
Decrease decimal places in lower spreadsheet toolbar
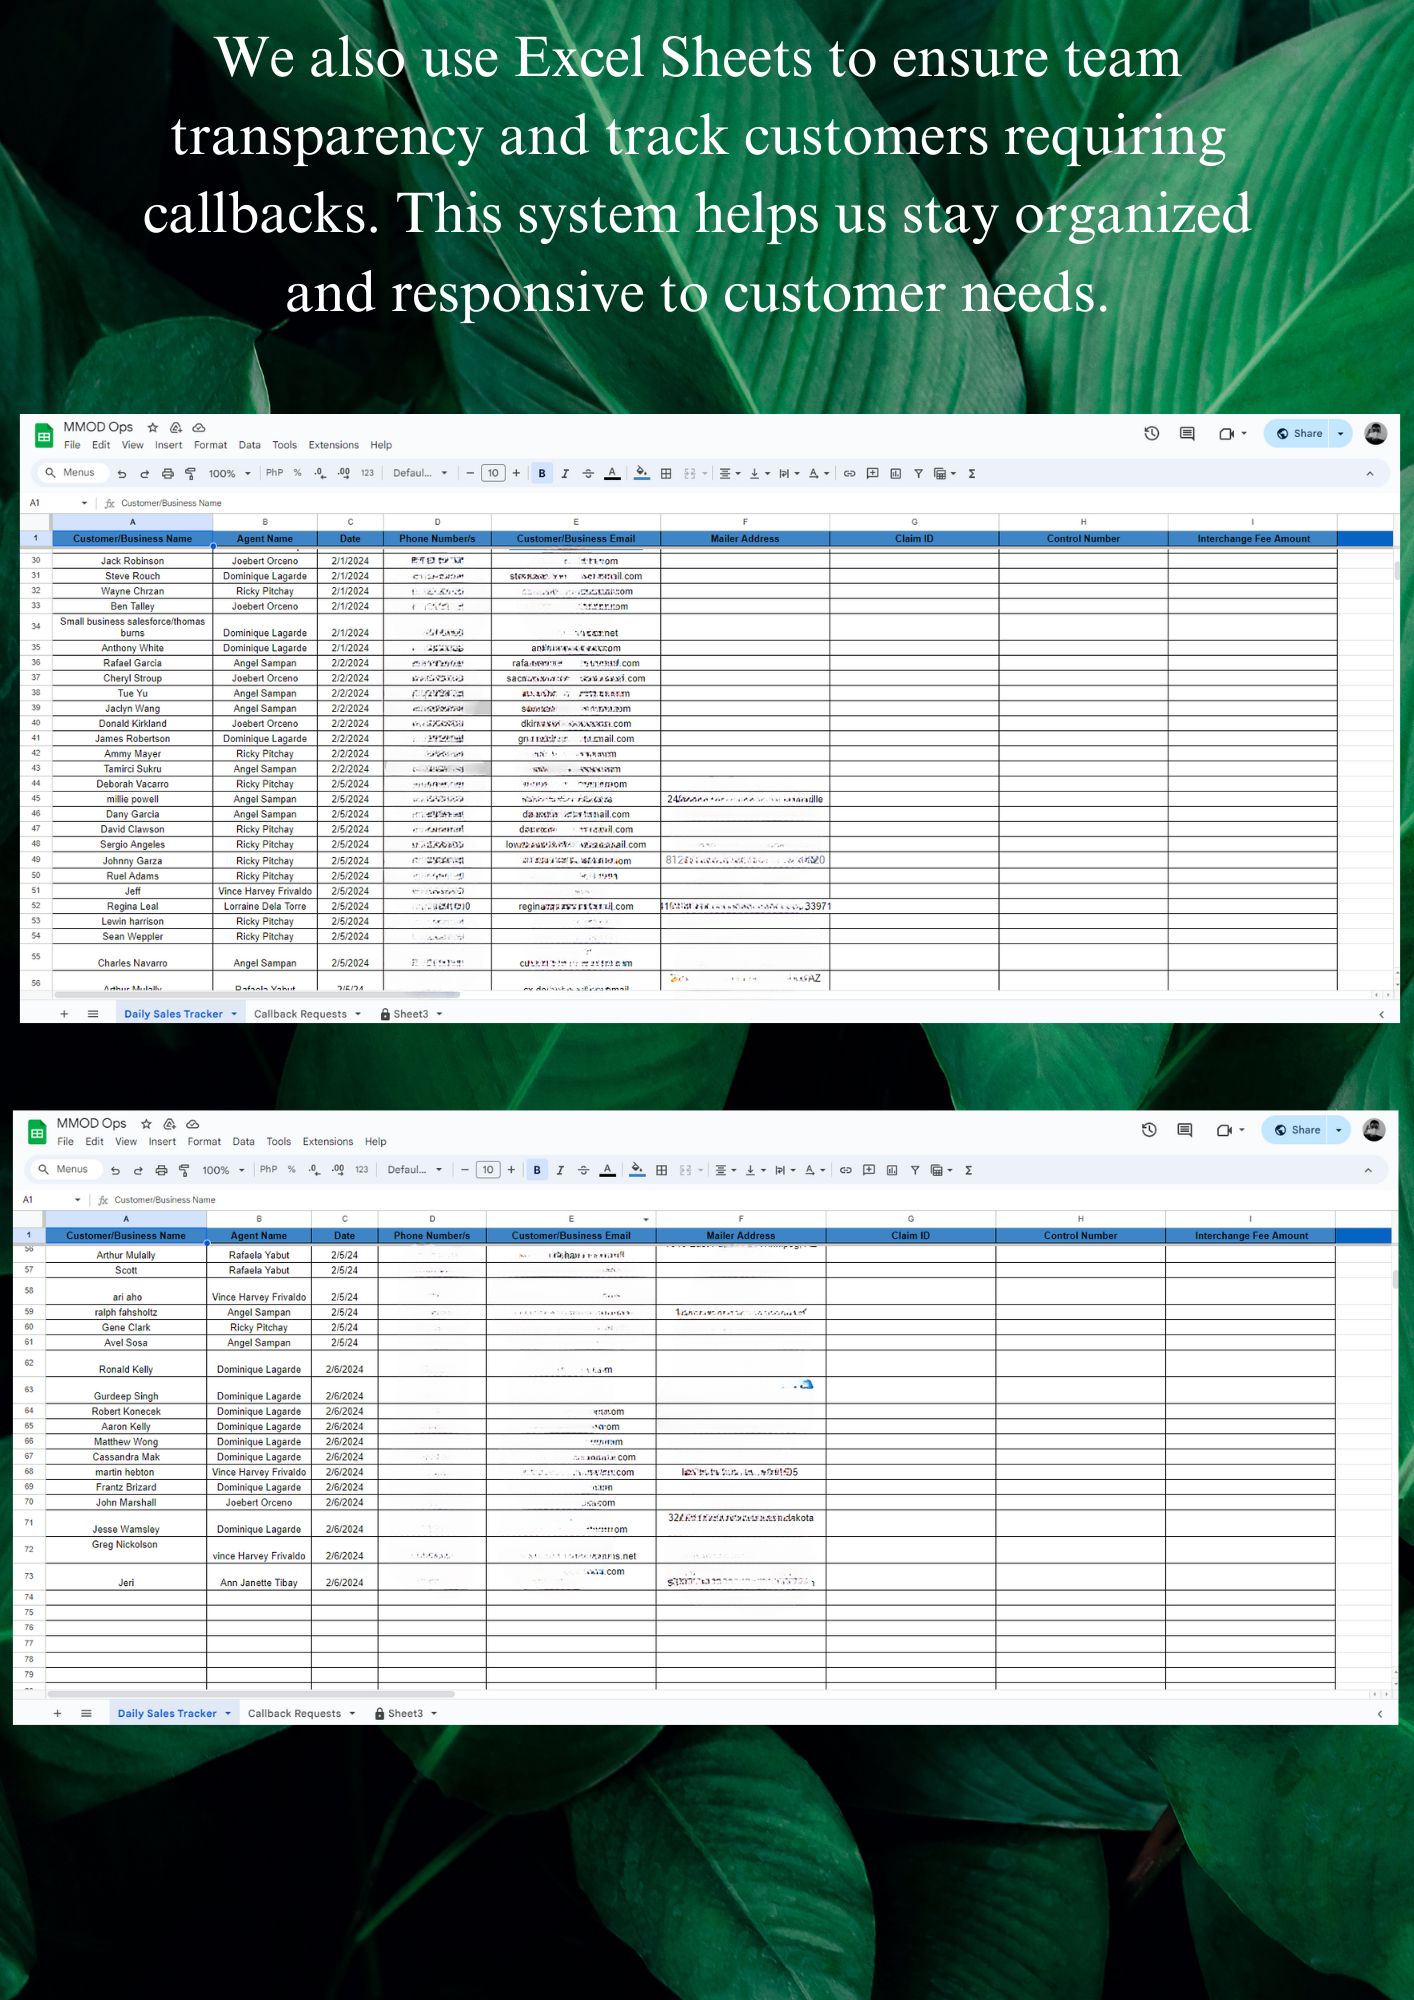tap(314, 1170)
